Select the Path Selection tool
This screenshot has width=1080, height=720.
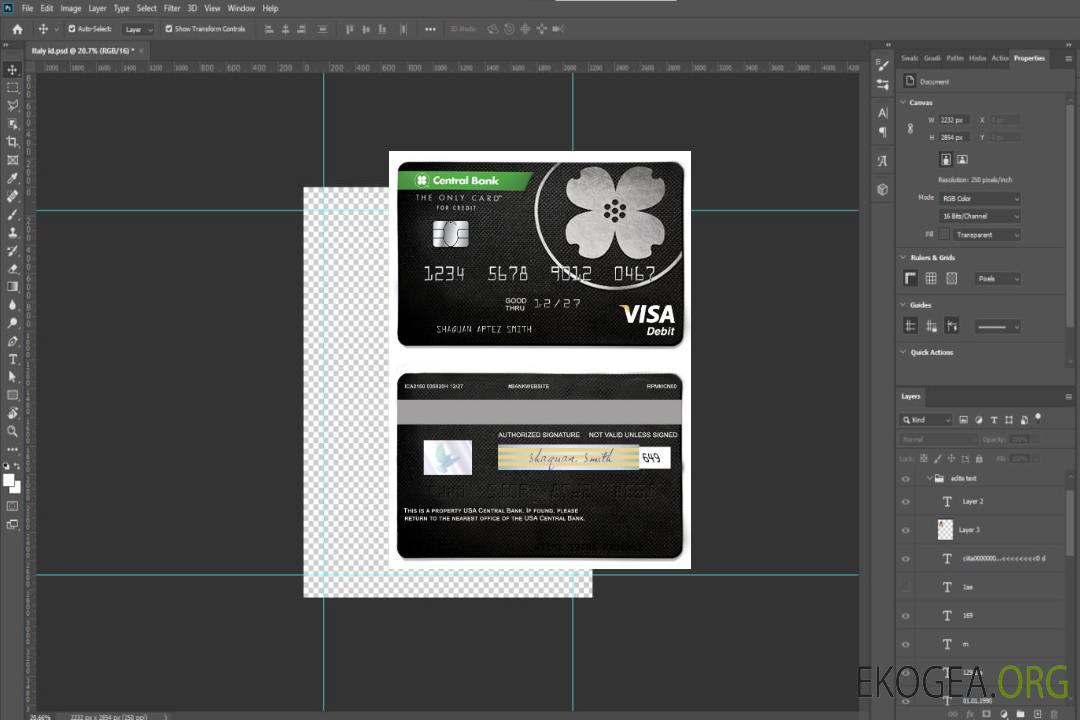coord(12,377)
